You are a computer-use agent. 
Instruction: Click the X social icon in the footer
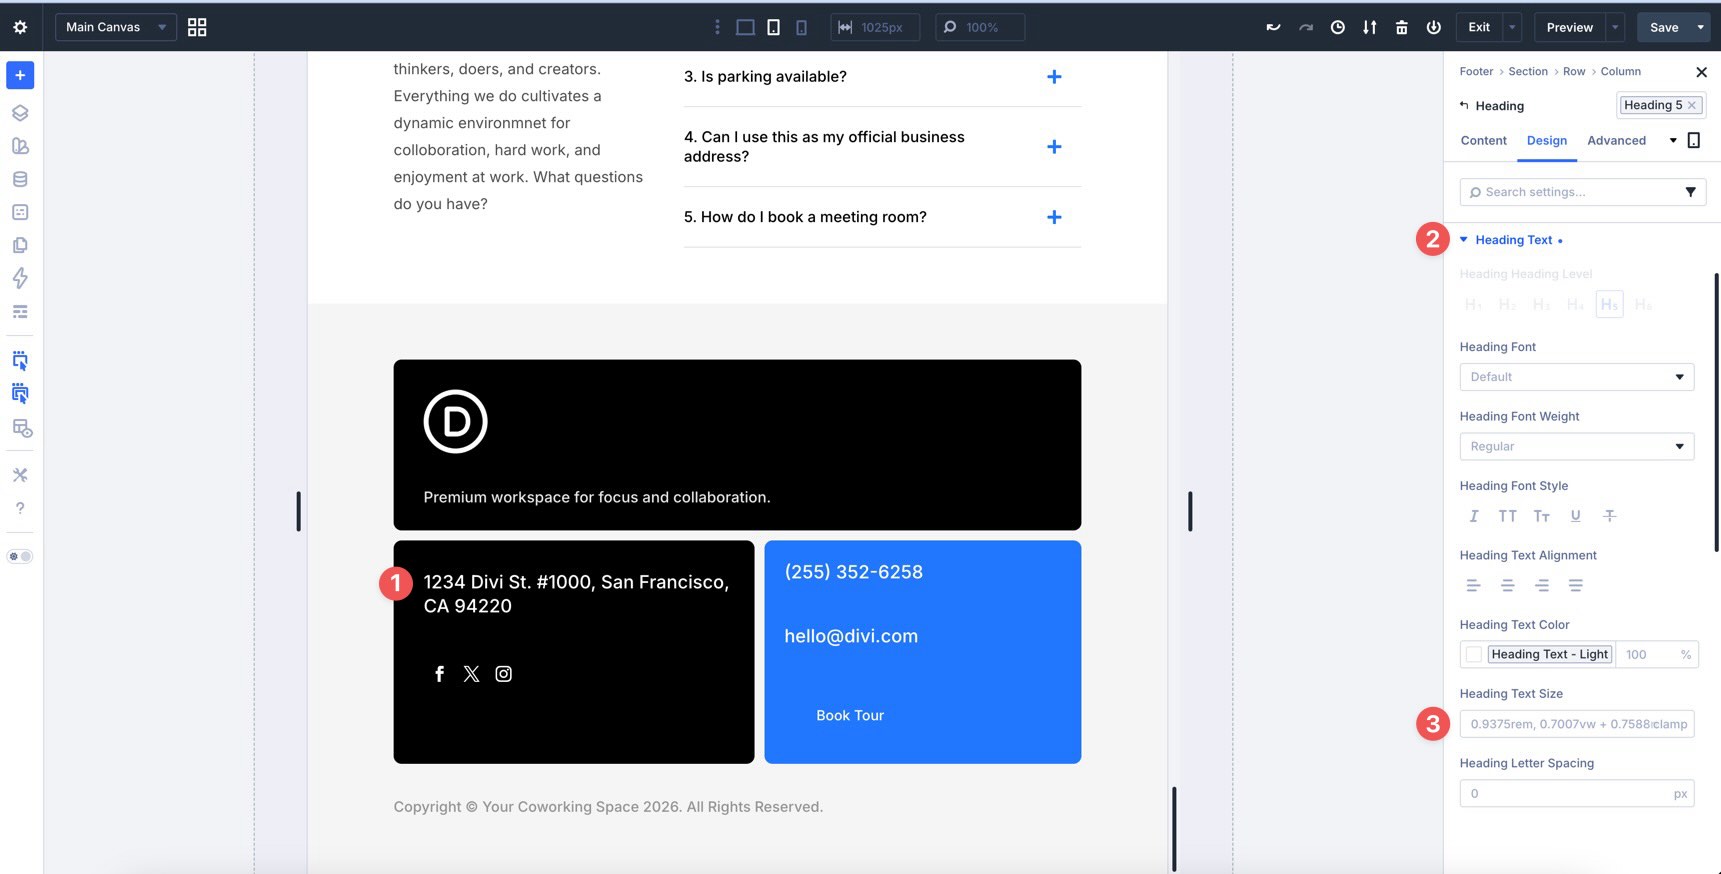pyautogui.click(x=471, y=674)
